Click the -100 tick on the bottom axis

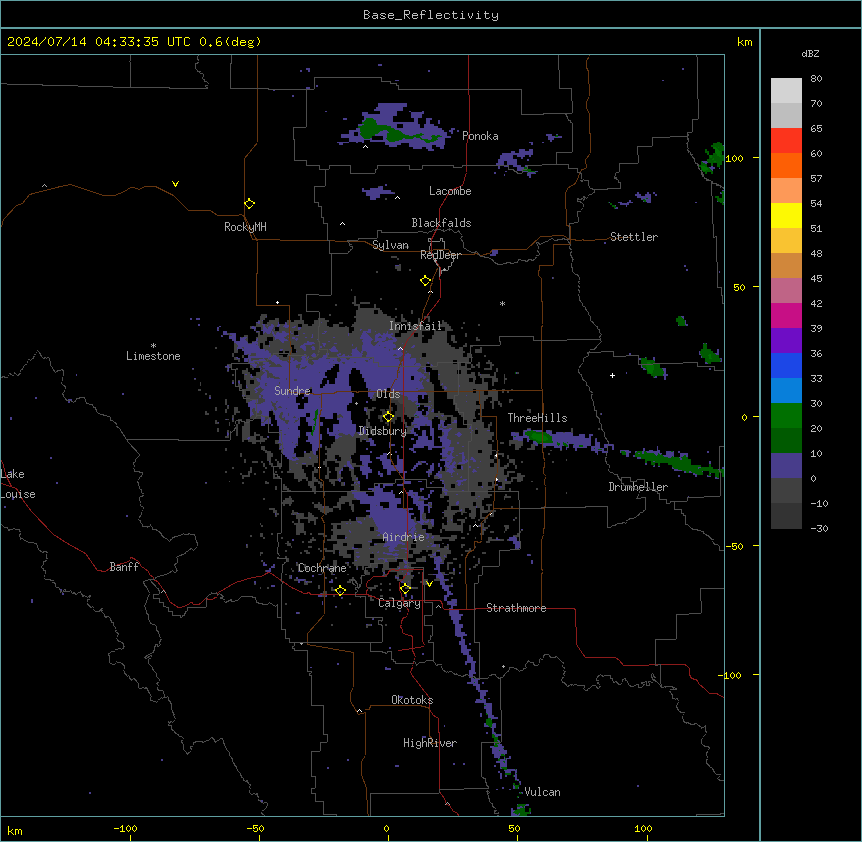[x=125, y=828]
